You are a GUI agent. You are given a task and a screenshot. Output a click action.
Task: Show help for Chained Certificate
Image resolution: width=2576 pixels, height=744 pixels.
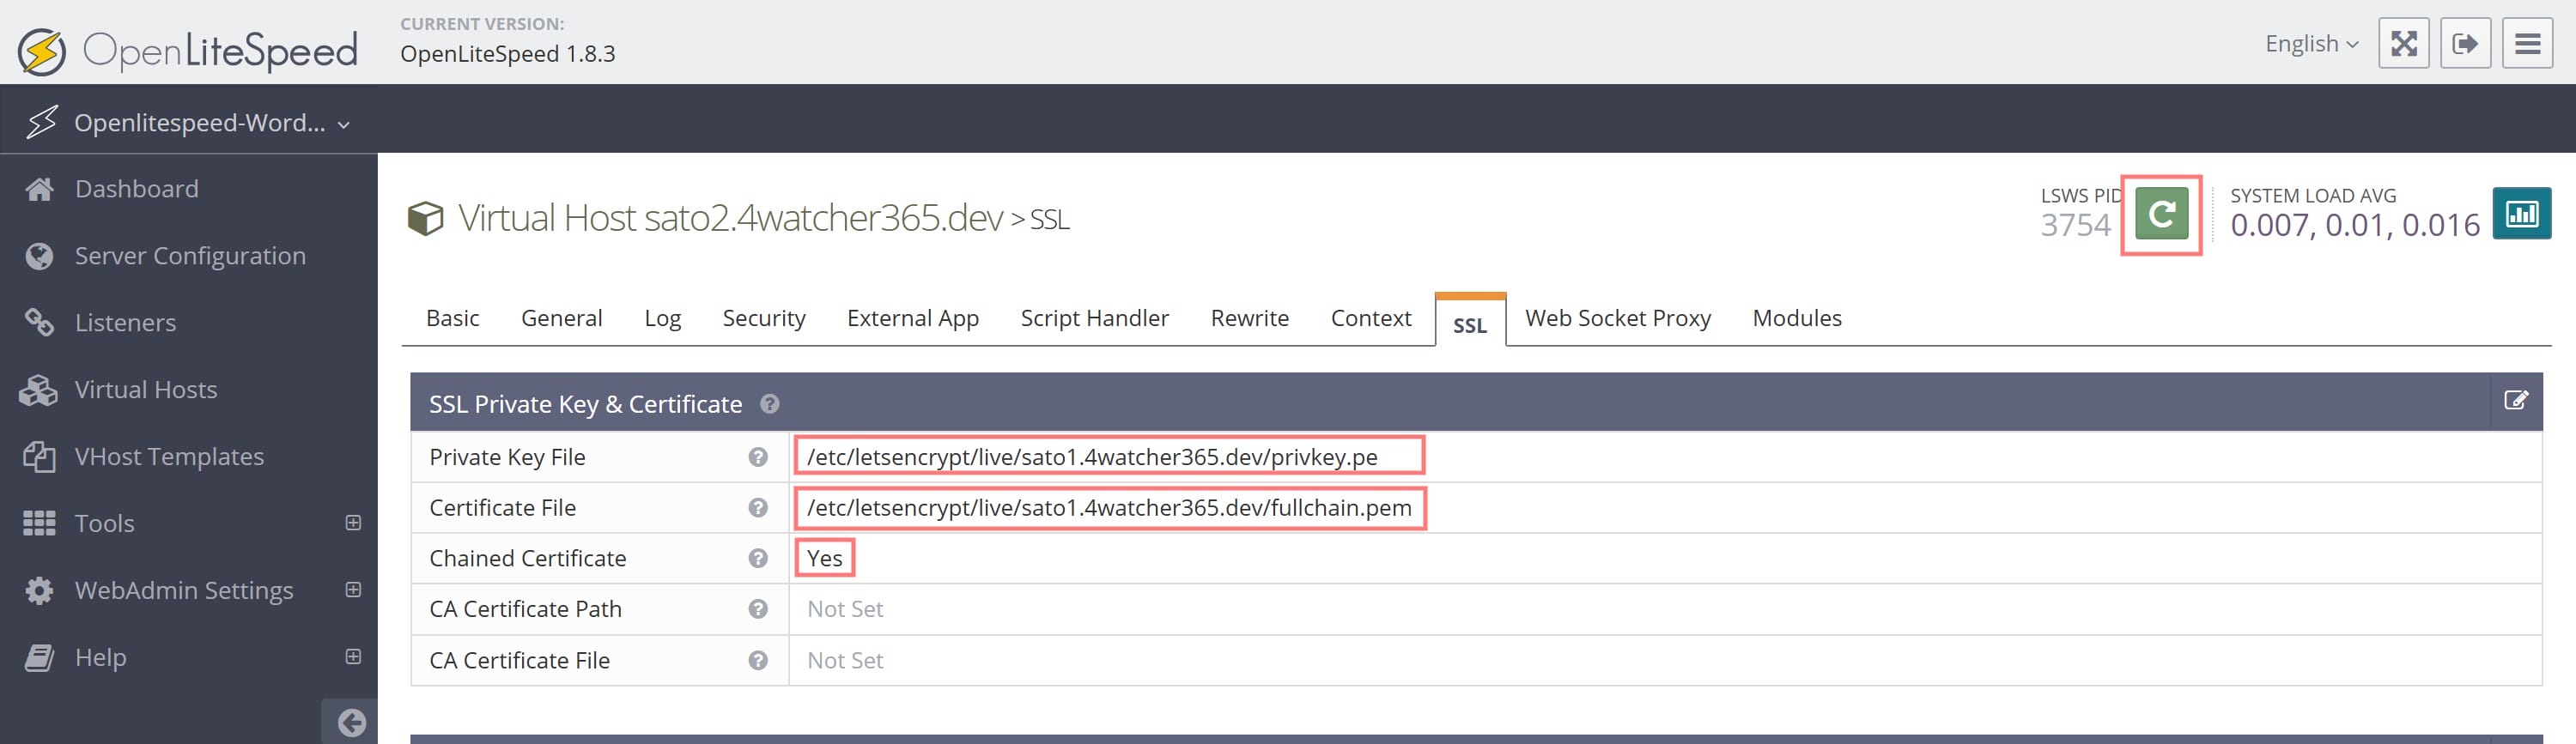tap(758, 558)
